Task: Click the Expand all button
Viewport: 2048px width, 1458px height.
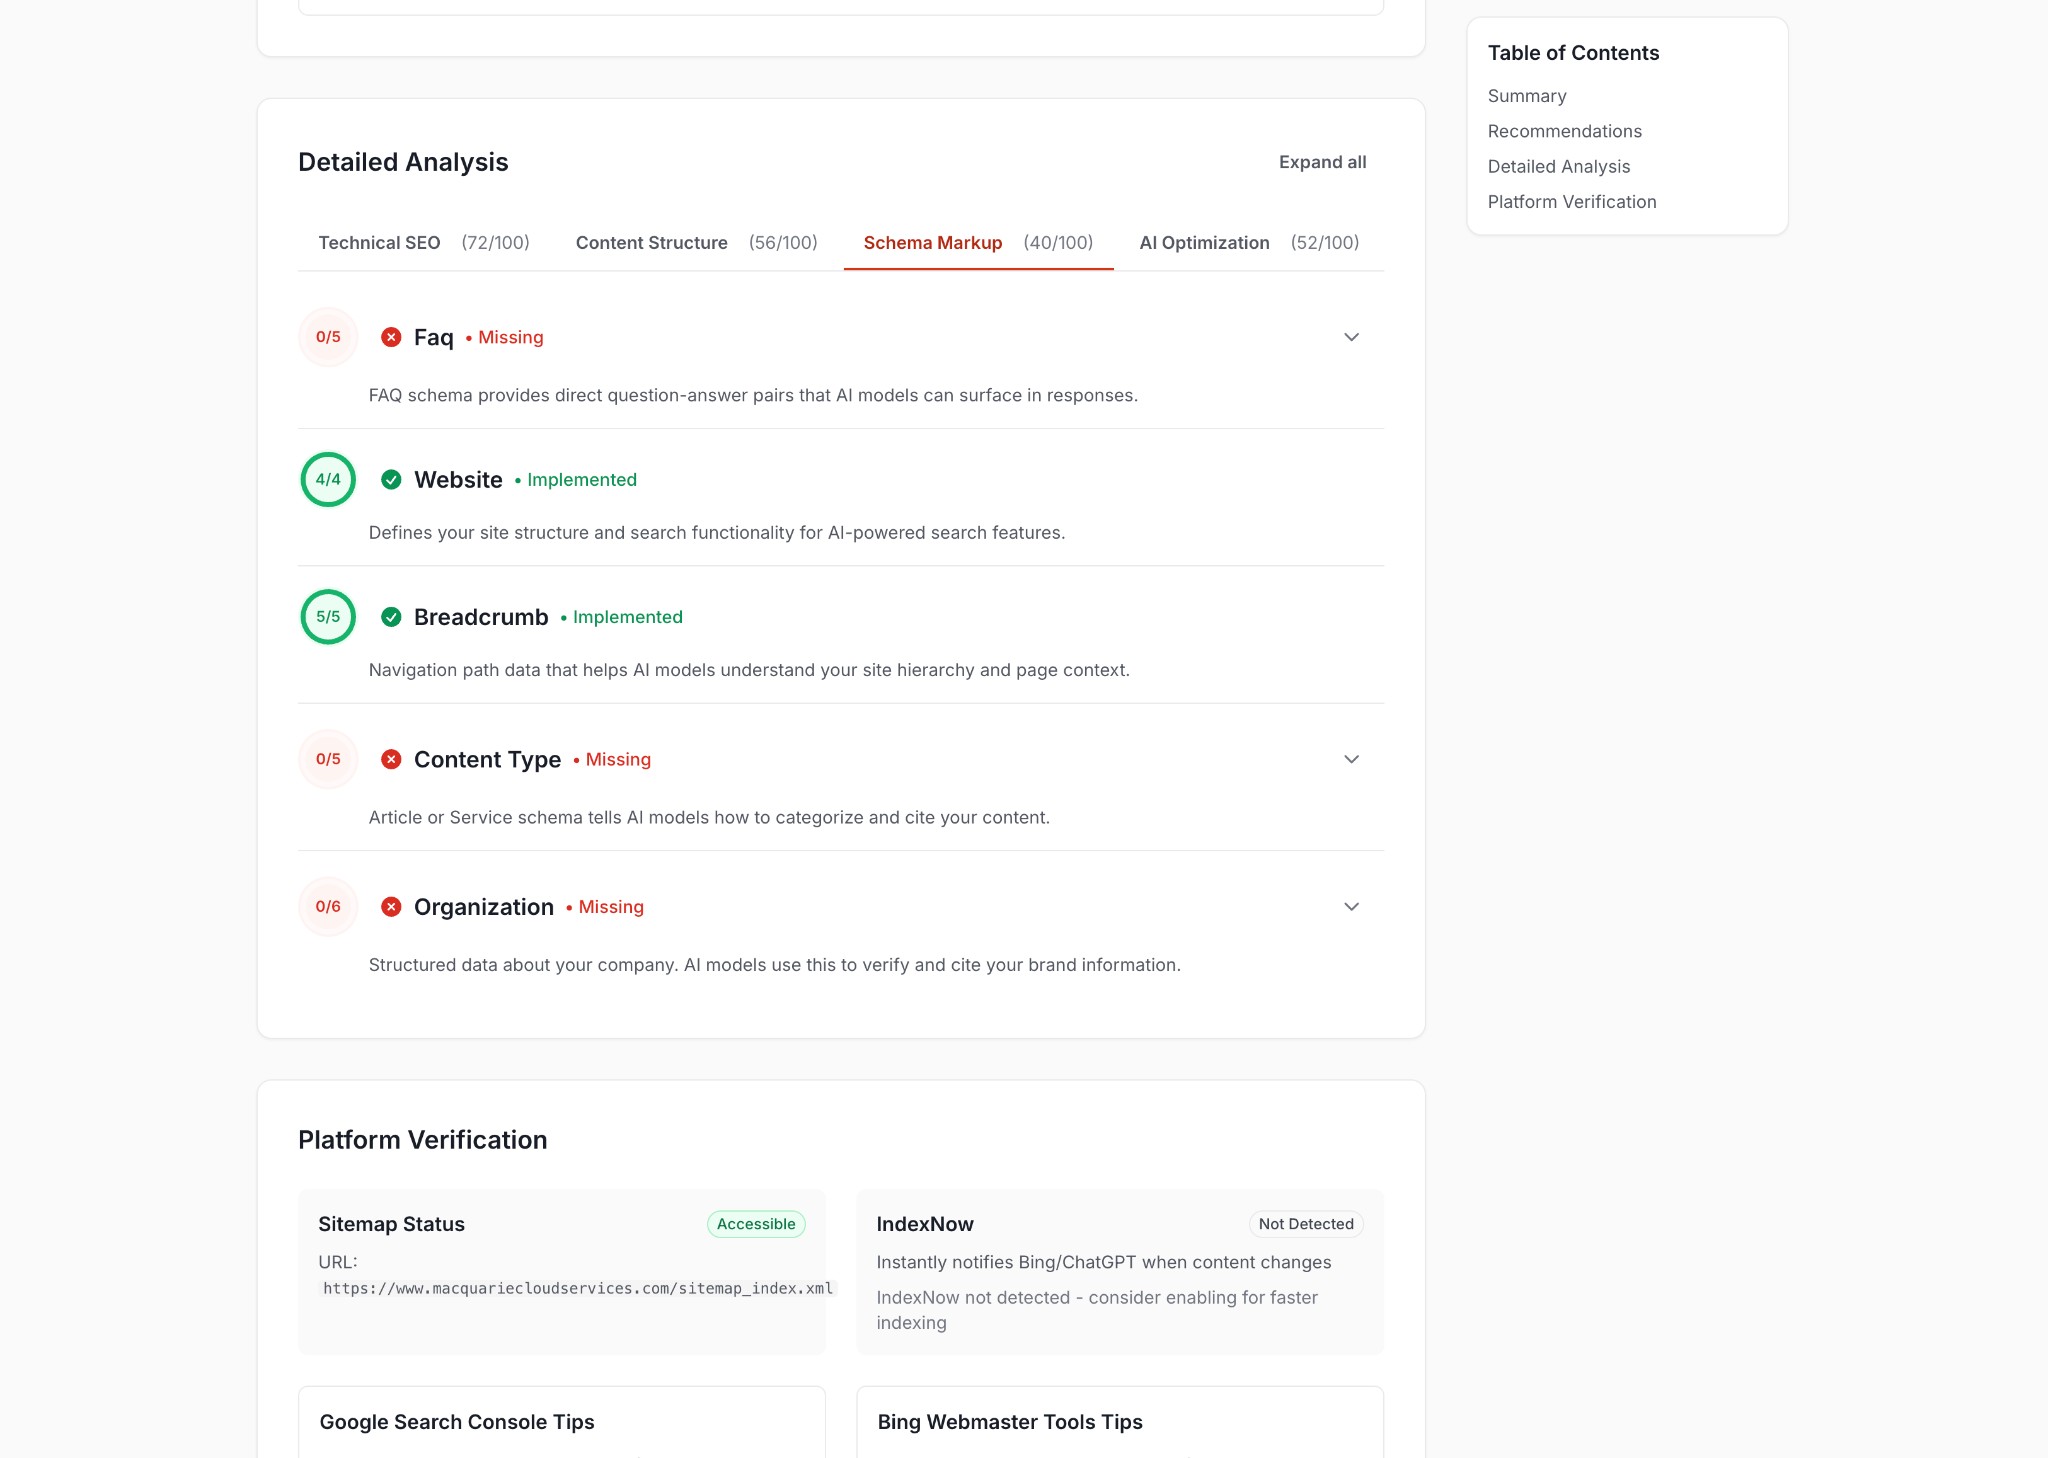Action: [x=1322, y=162]
